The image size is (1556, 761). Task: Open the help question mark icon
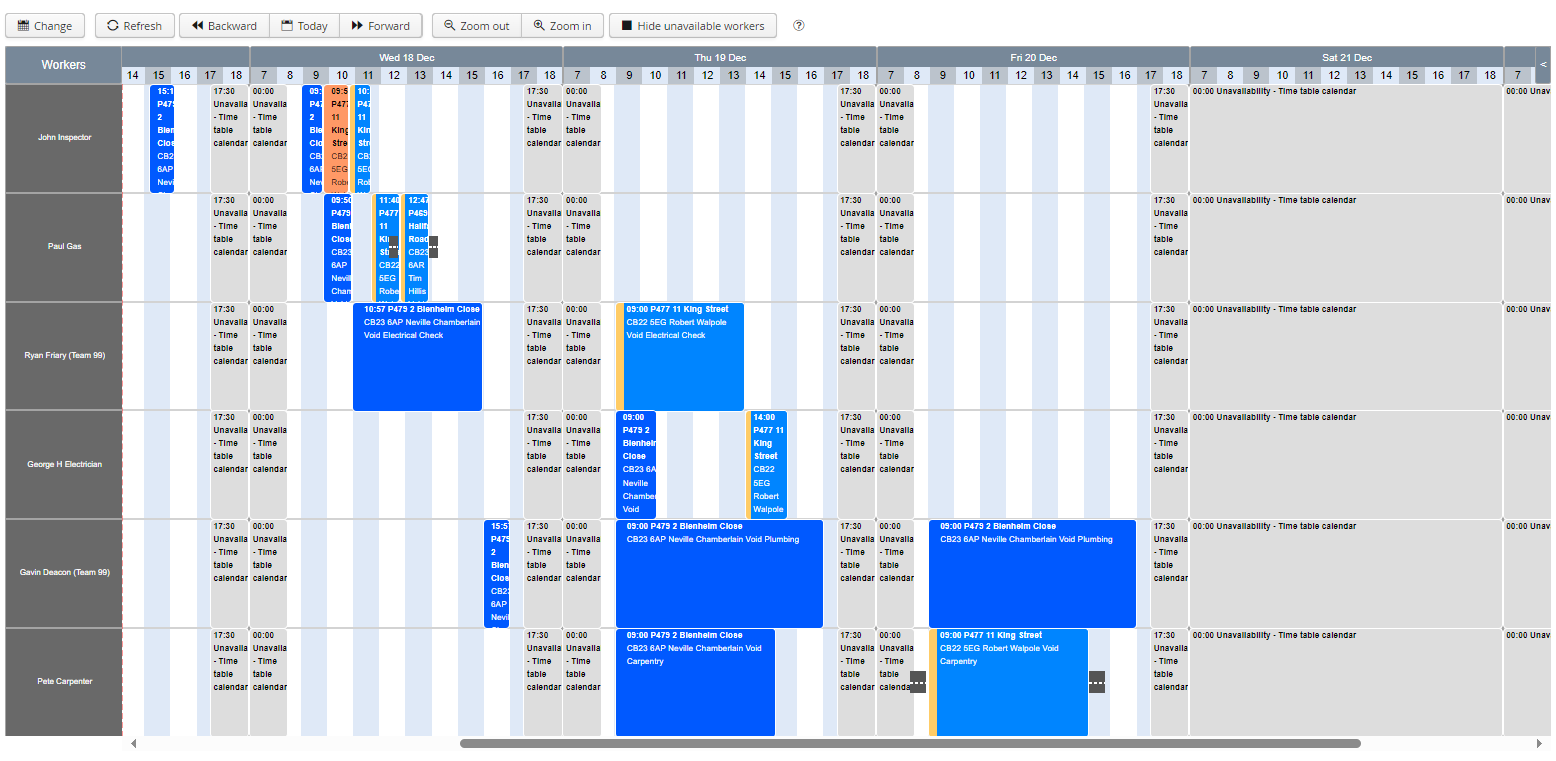coord(799,26)
